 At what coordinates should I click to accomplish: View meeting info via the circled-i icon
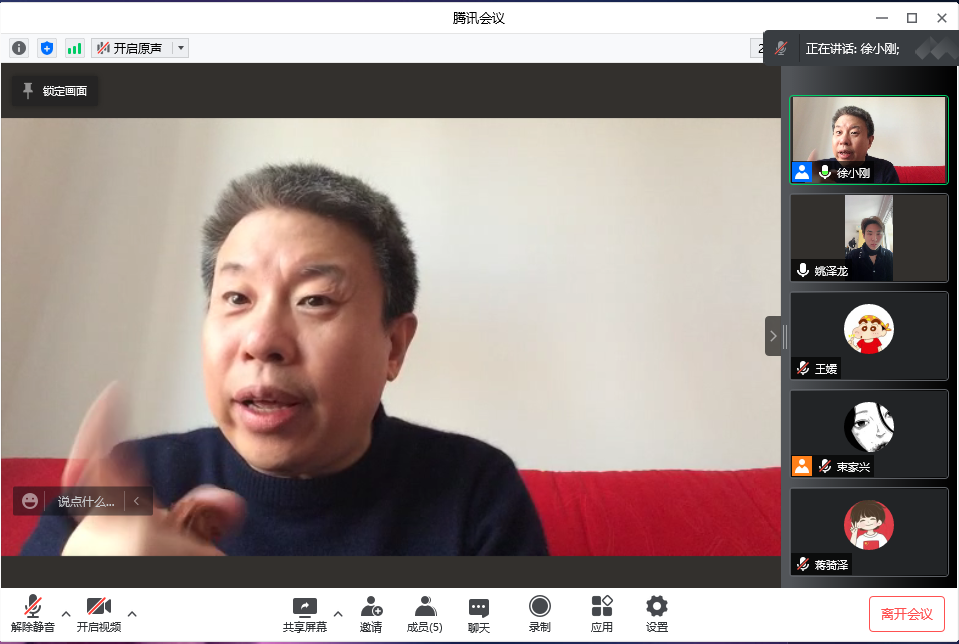tap(18, 47)
